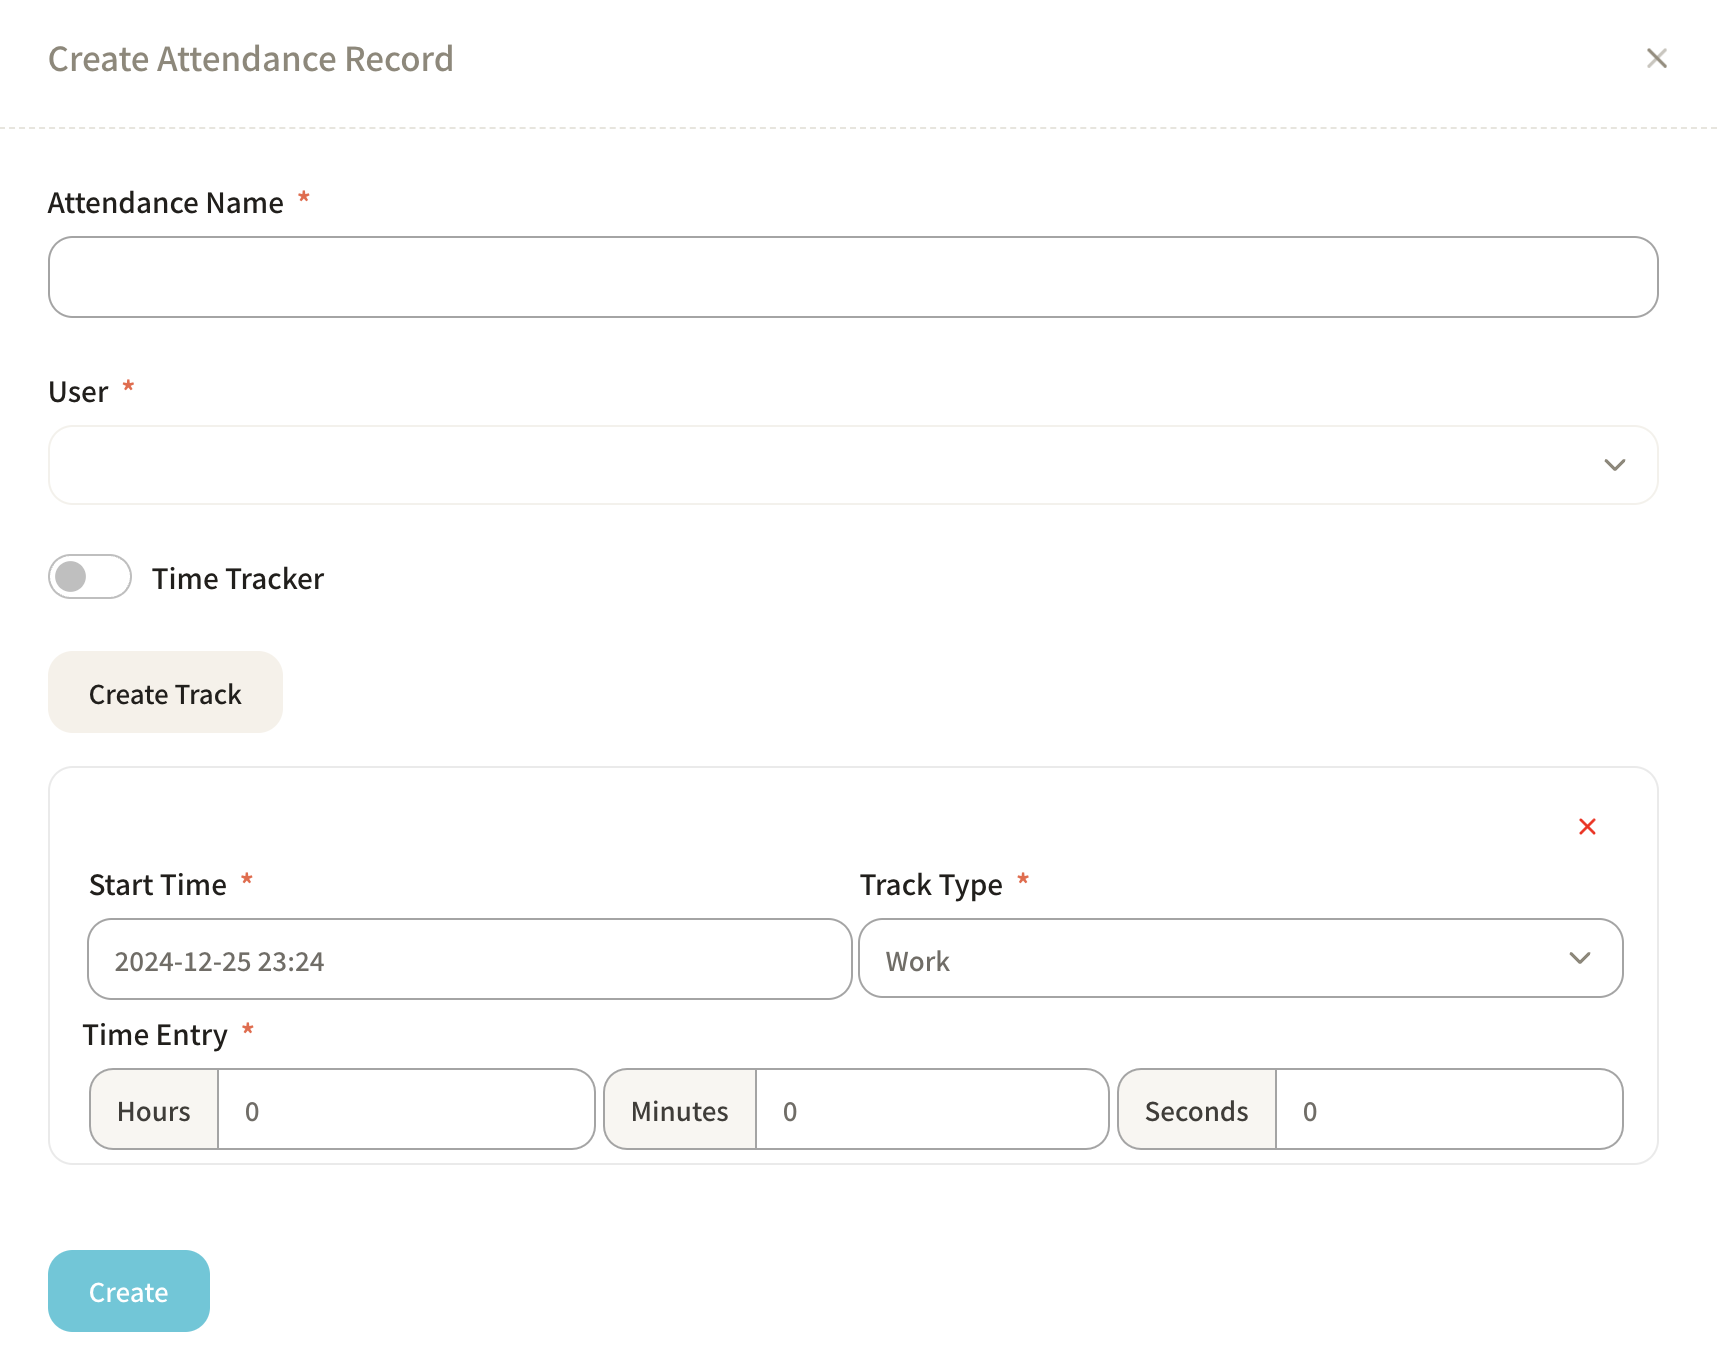
Task: Click the Attendance Name field label
Action: point(166,203)
